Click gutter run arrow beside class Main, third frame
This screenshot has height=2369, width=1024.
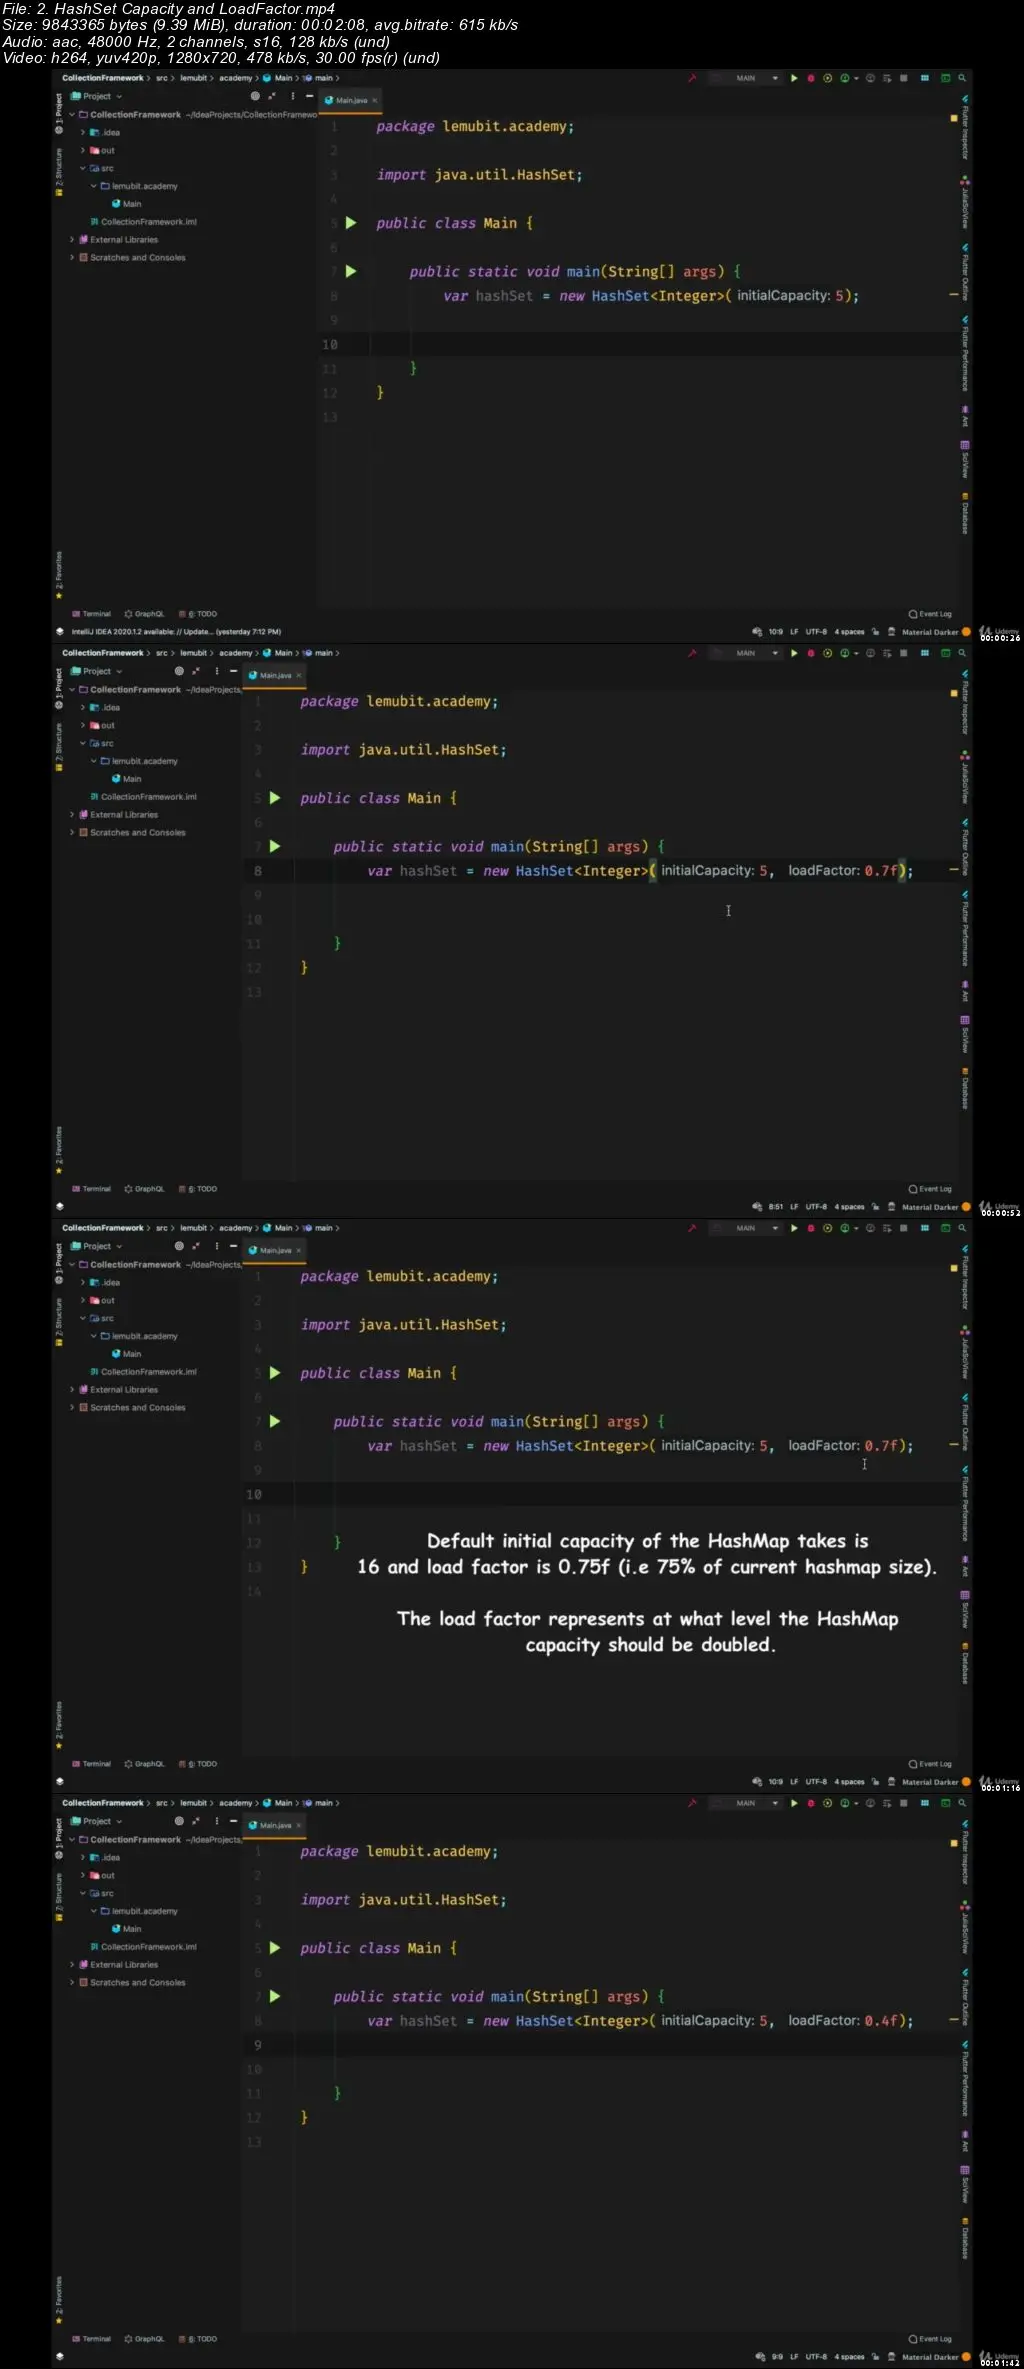[x=275, y=1373]
